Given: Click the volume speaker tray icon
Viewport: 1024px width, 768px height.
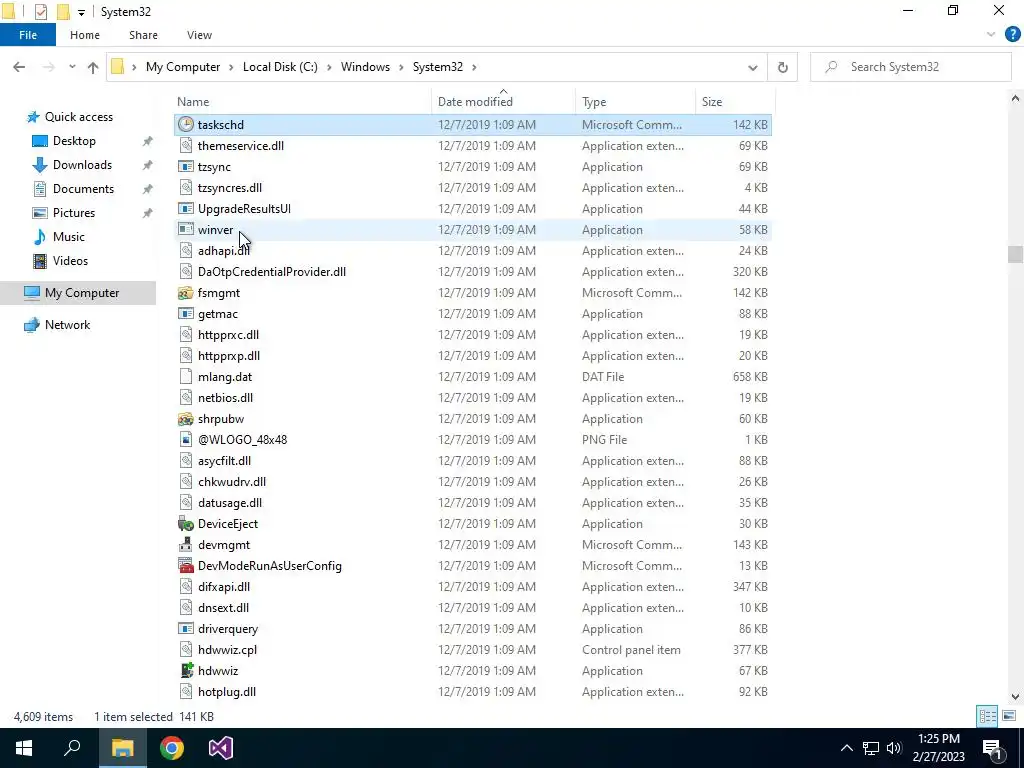Looking at the screenshot, I should coord(894,748).
